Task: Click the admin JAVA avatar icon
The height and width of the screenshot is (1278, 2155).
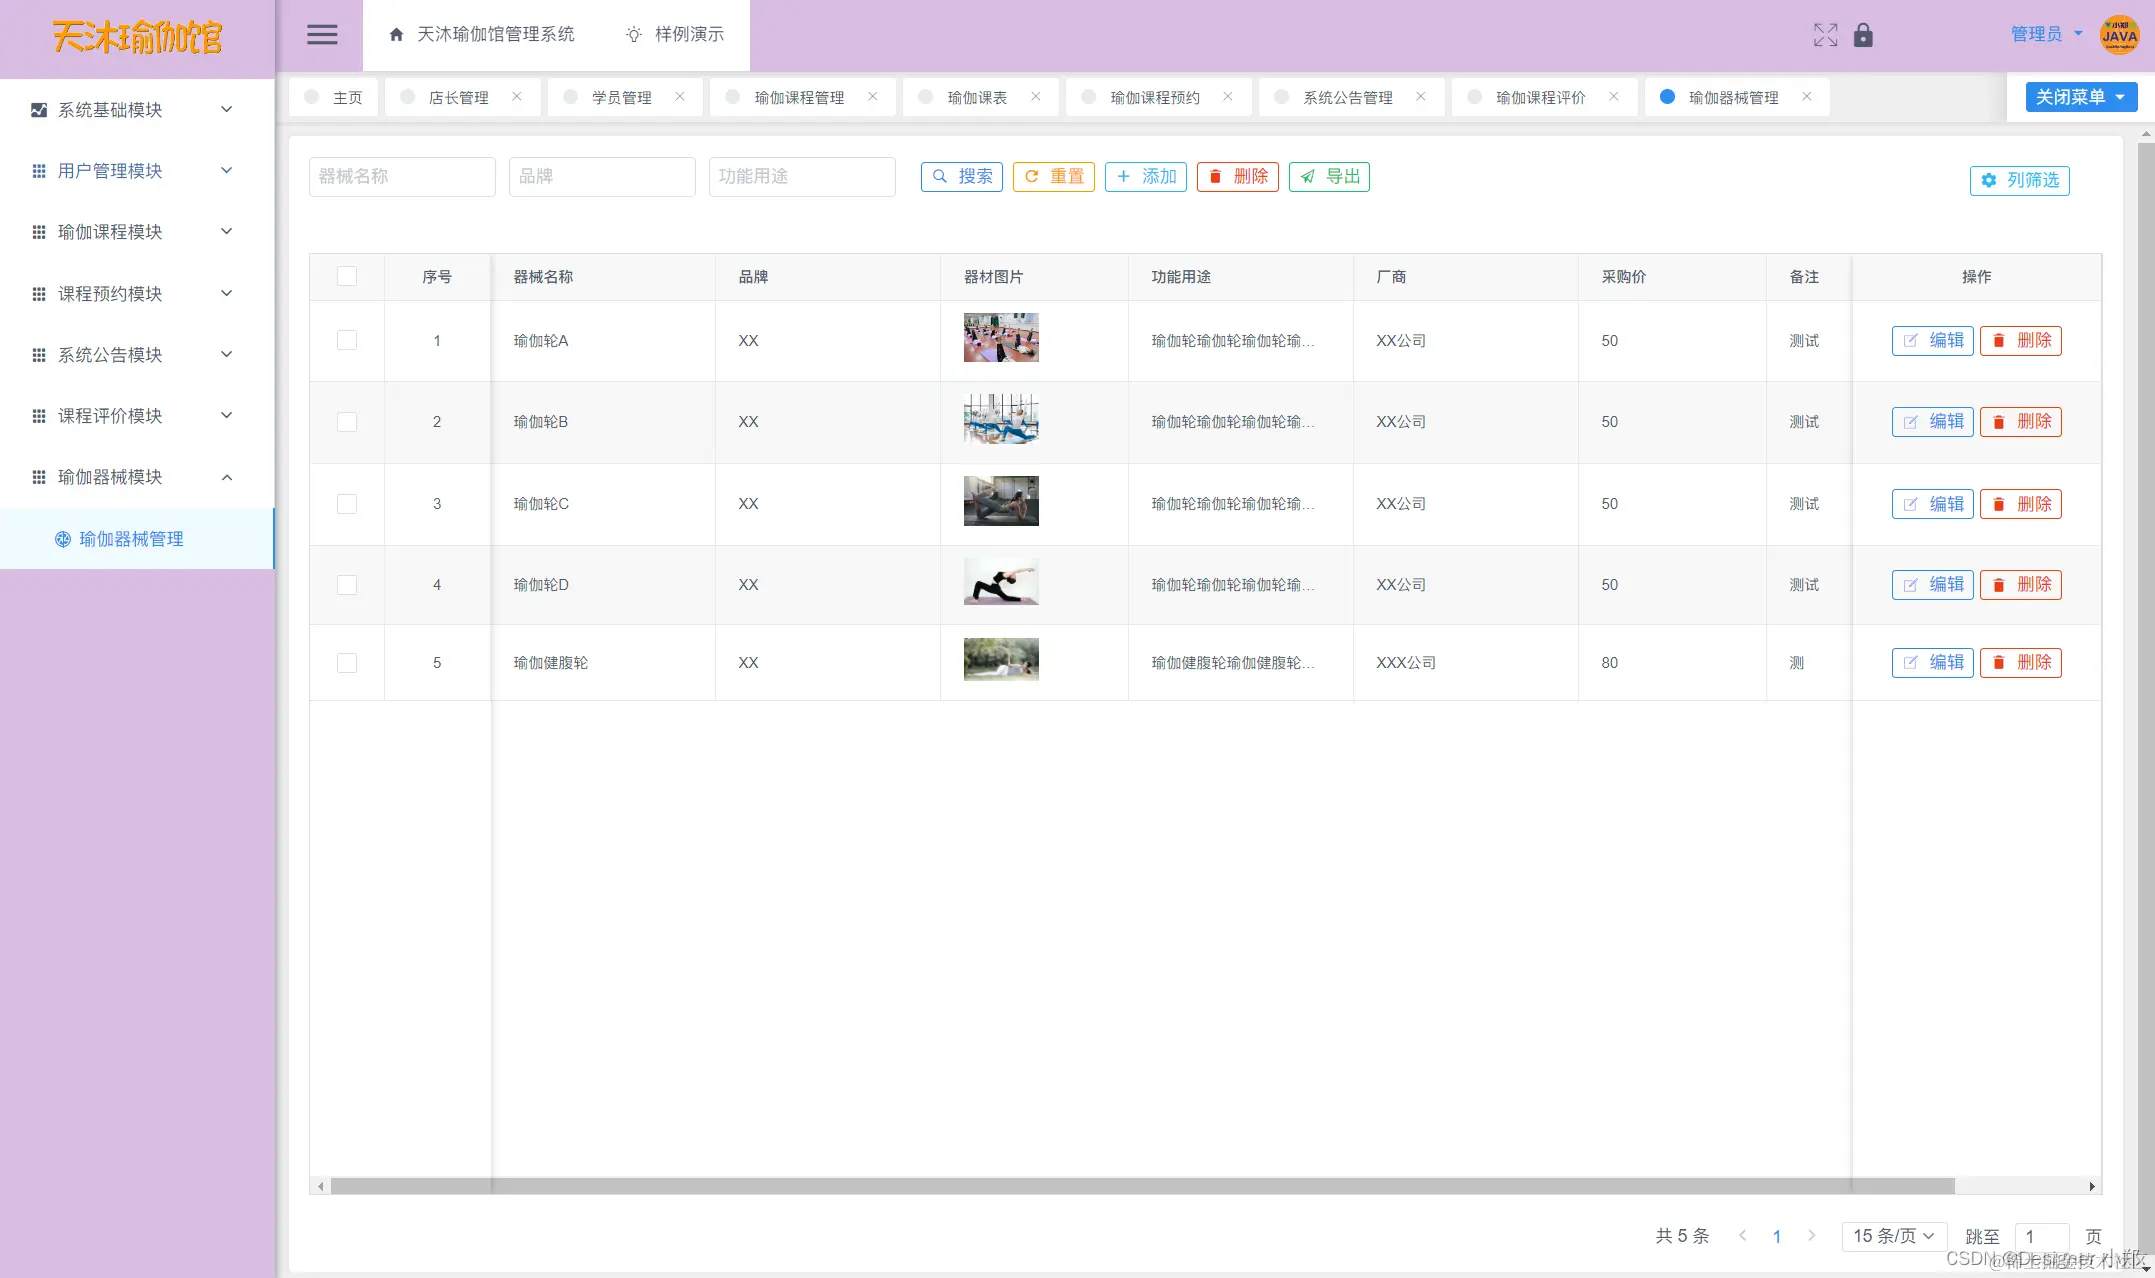Action: [x=2119, y=35]
